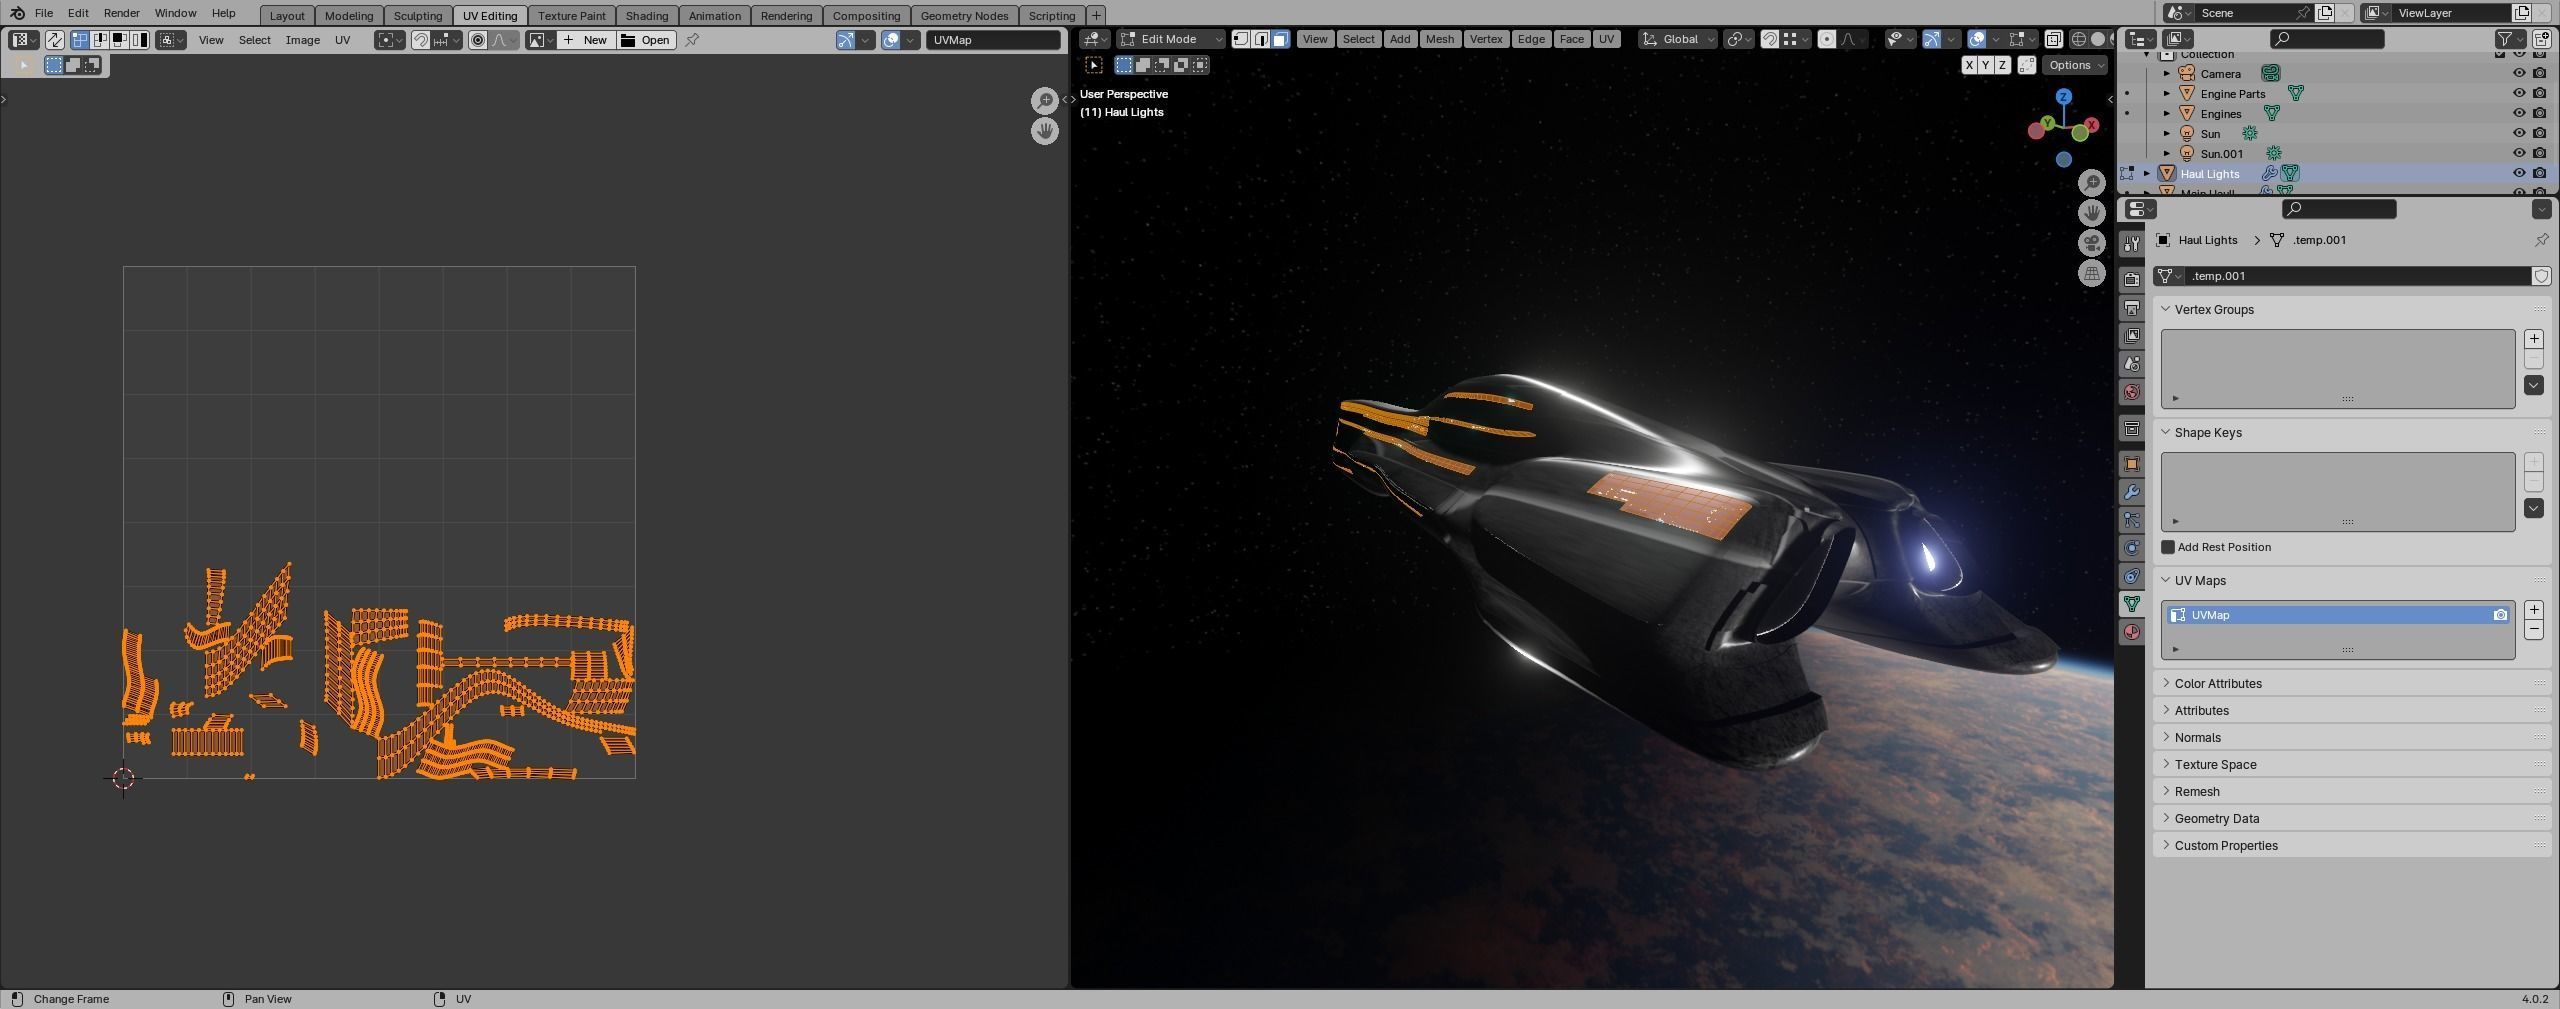Switch to the Geometry Nodes workspace tab

[964, 15]
